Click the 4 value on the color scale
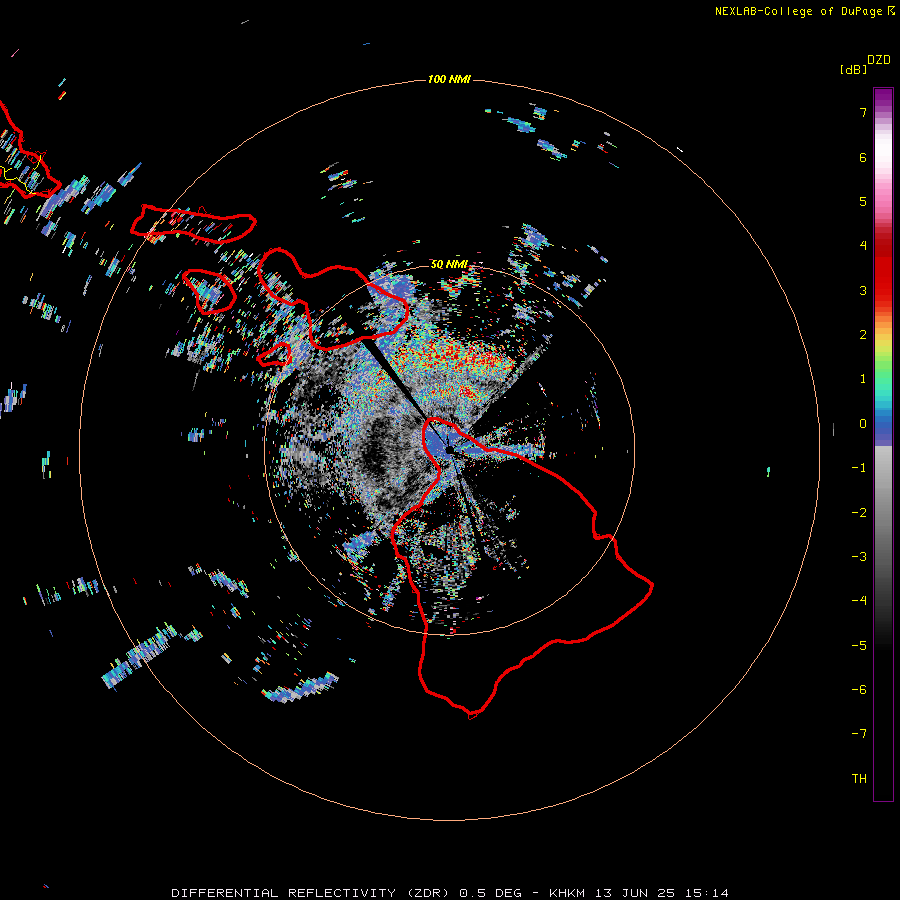The height and width of the screenshot is (900, 900). coord(863,246)
